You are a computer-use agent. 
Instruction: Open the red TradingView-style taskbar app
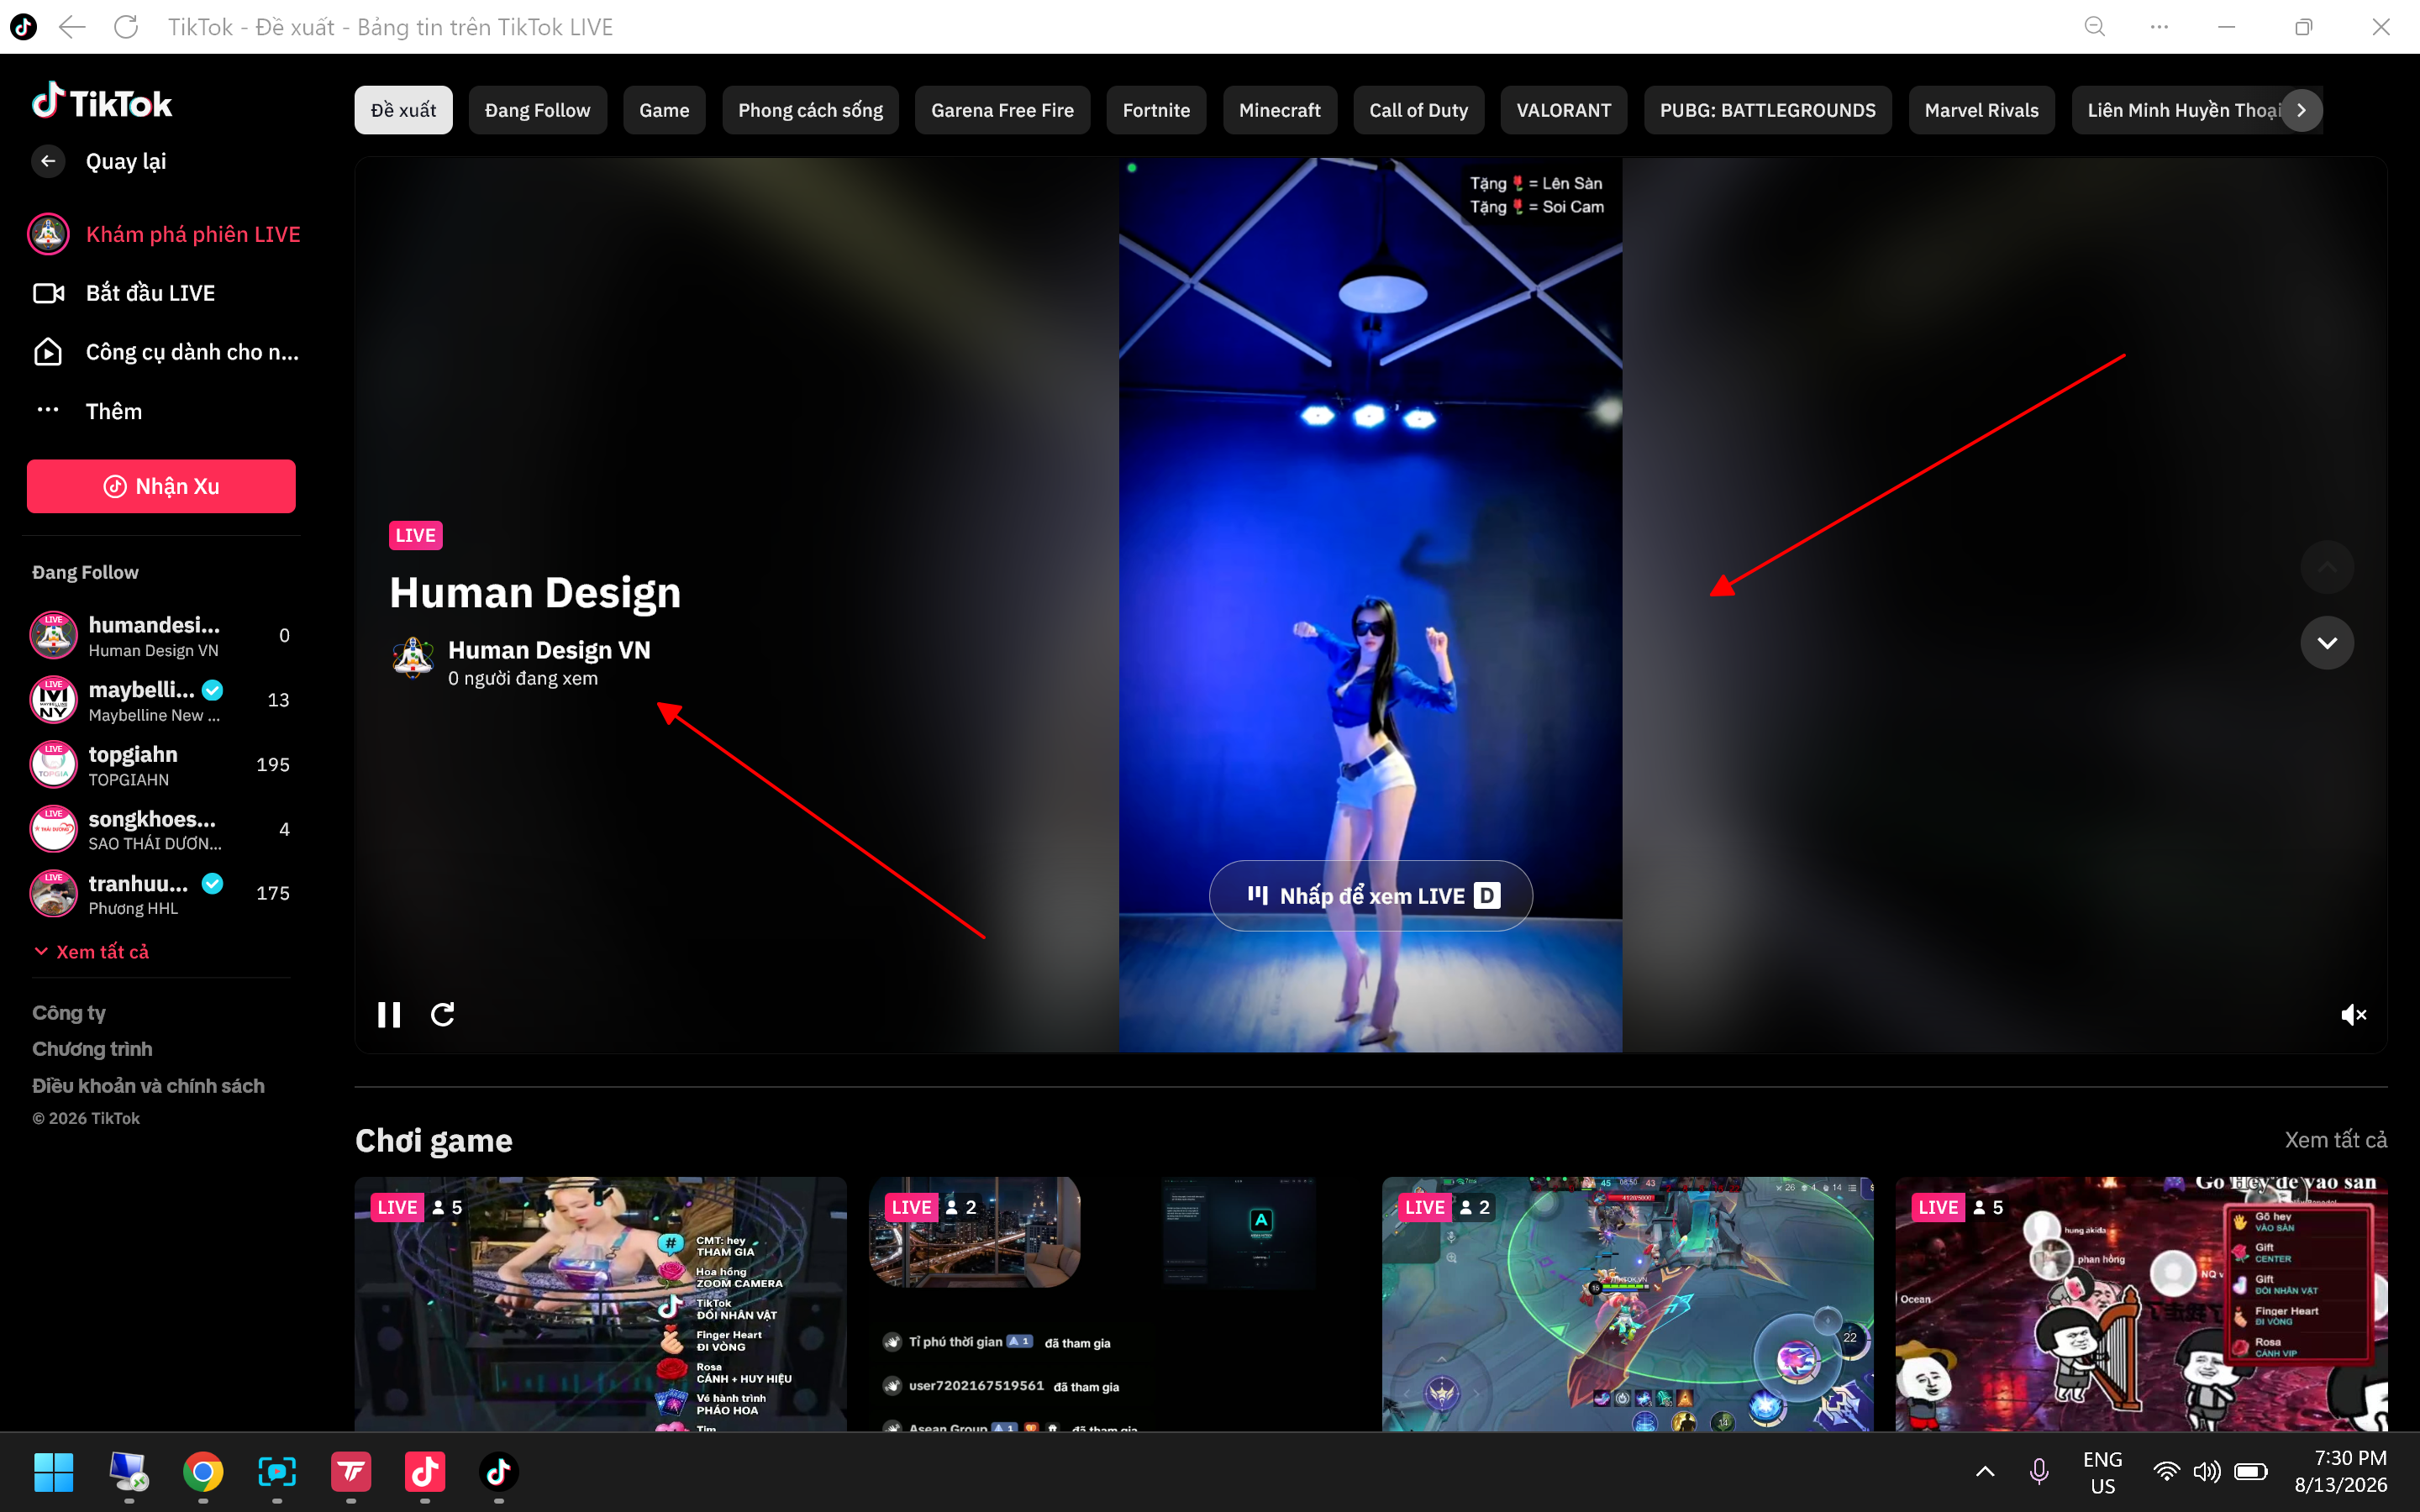click(x=351, y=1472)
